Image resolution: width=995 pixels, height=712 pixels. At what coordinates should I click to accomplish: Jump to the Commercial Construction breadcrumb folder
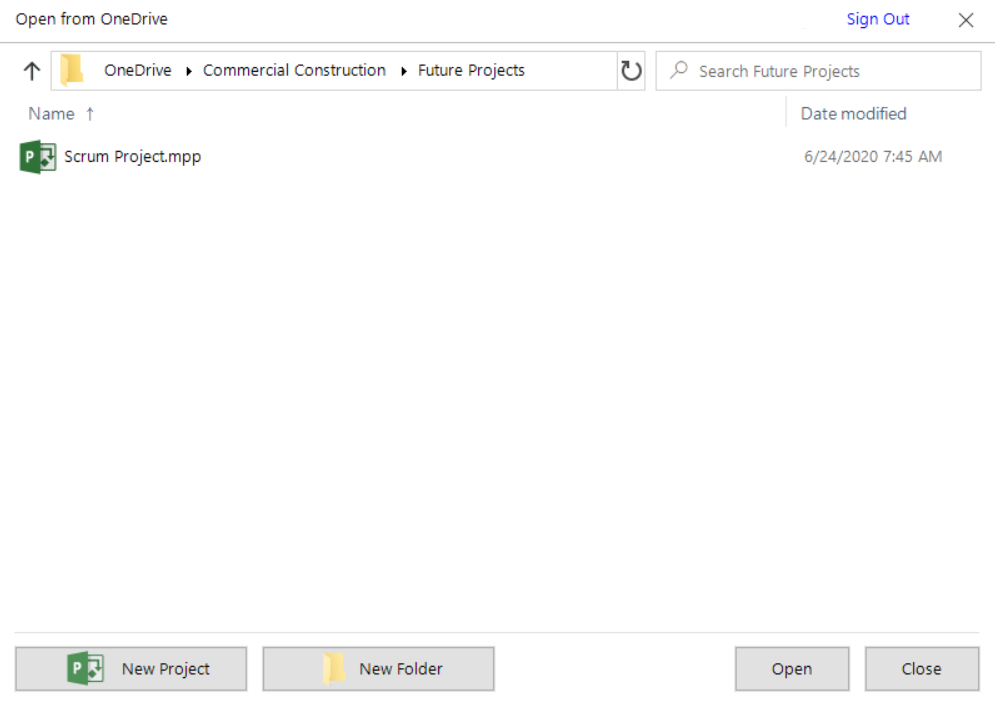[x=294, y=71]
